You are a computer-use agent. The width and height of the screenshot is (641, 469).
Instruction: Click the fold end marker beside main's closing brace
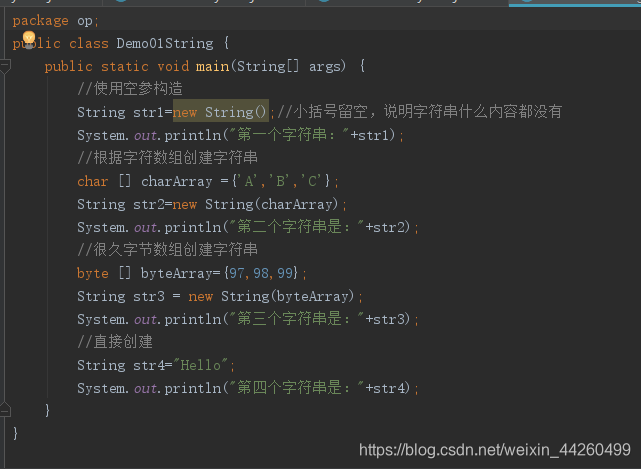tap(5, 410)
